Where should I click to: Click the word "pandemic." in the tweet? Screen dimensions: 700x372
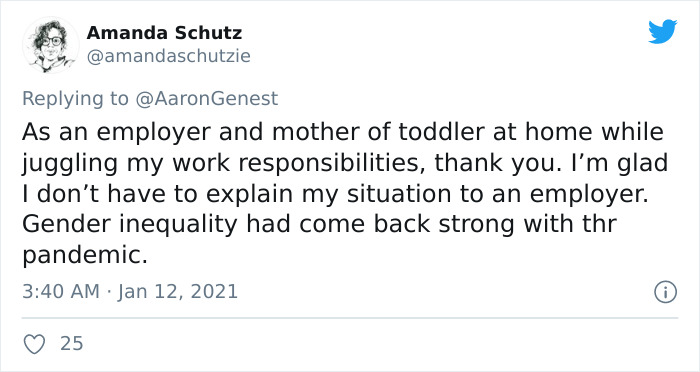click(x=85, y=256)
